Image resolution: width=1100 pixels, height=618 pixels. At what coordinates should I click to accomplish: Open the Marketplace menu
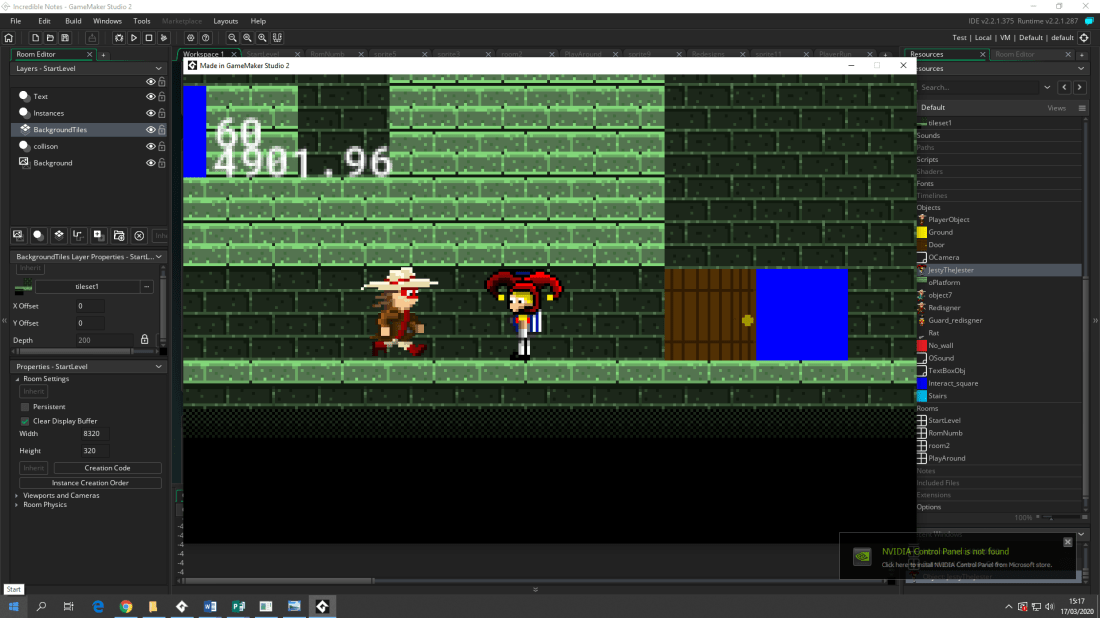tap(182, 20)
